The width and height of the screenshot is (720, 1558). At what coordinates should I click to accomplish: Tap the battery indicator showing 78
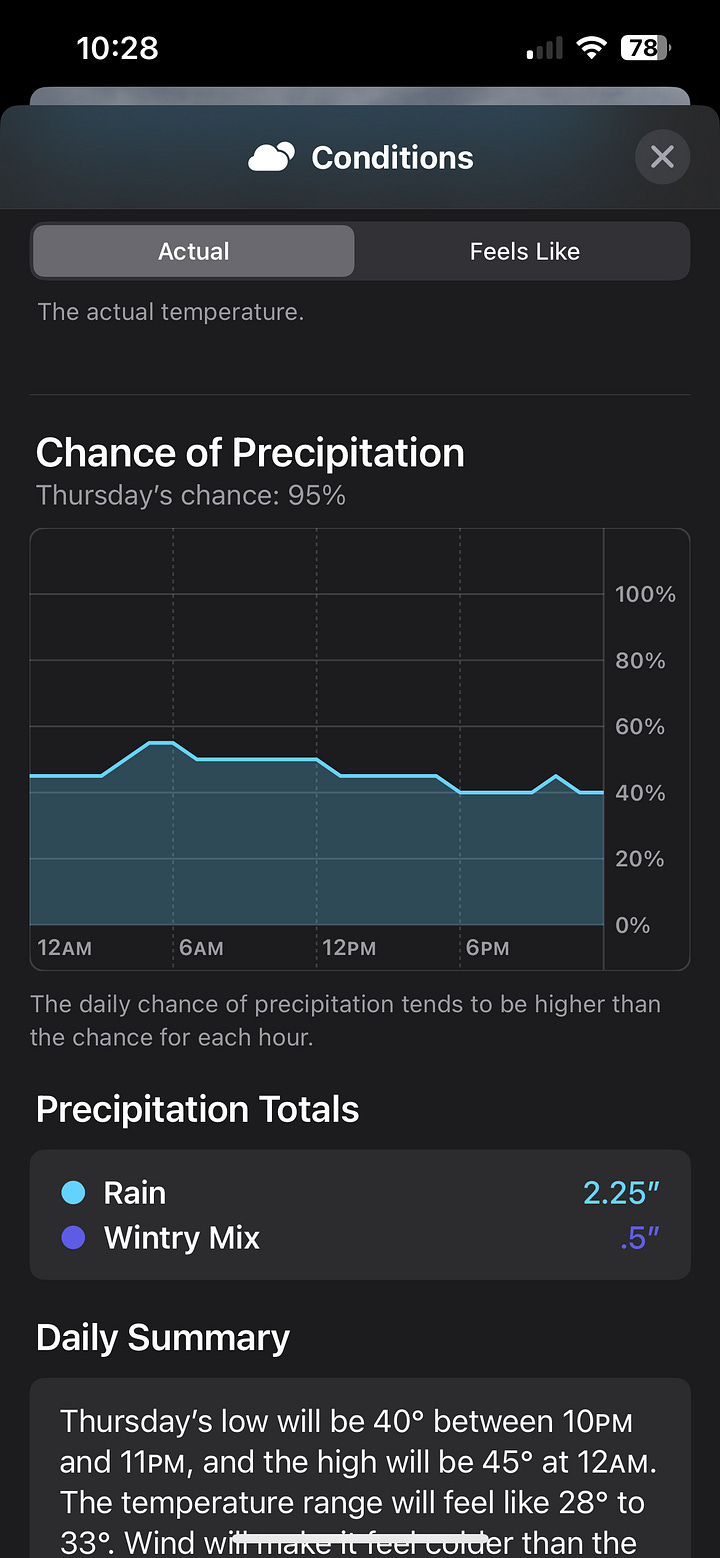pos(646,47)
